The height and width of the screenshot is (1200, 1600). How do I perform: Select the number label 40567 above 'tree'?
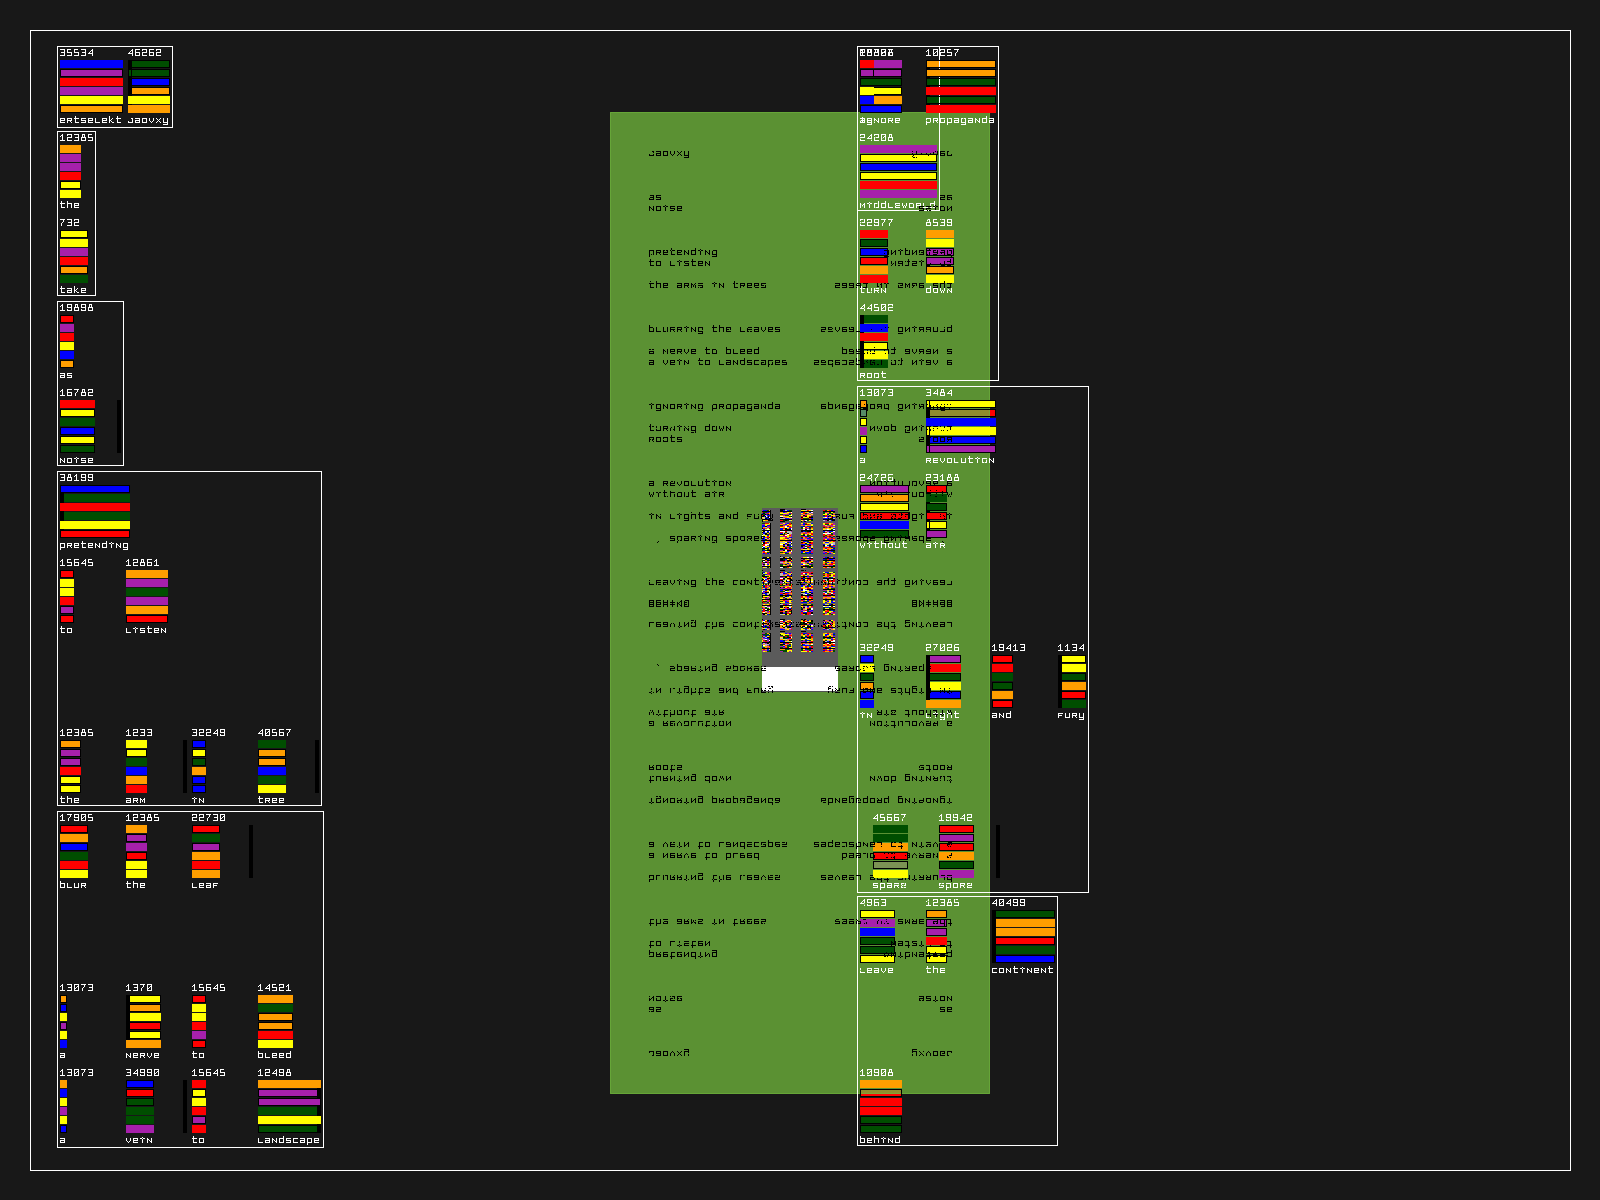[274, 733]
